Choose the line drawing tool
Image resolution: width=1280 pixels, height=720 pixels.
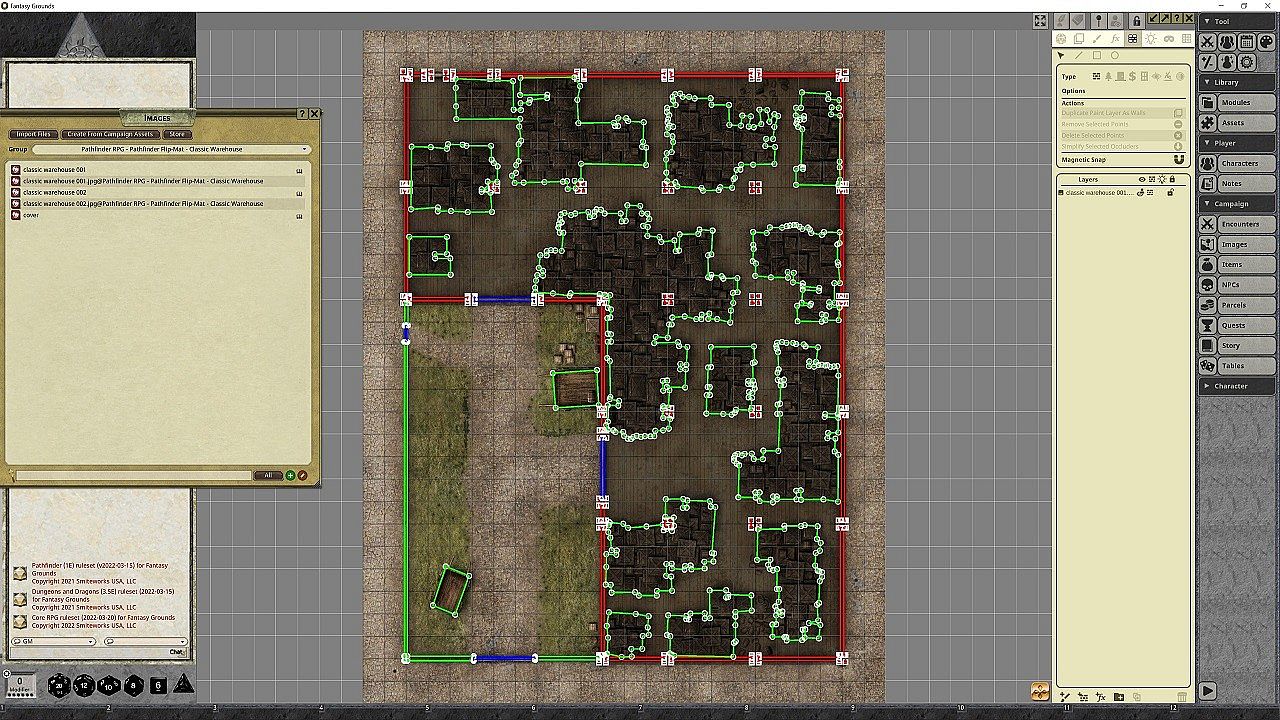point(1079,56)
